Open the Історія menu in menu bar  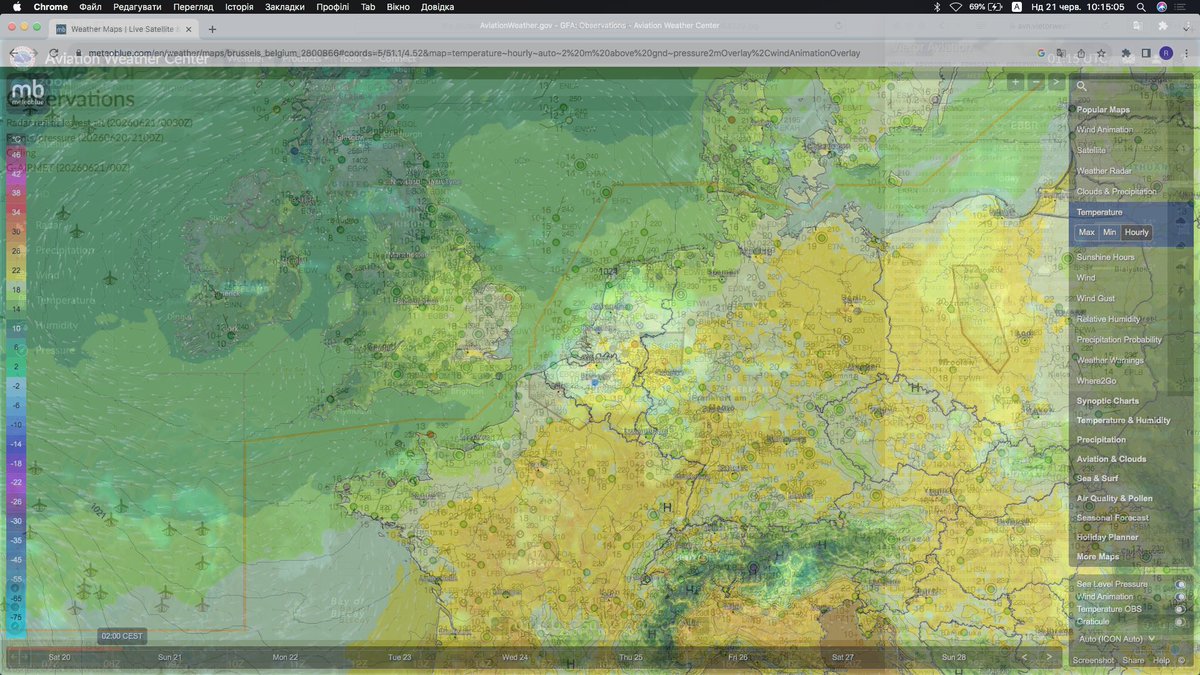pos(239,7)
